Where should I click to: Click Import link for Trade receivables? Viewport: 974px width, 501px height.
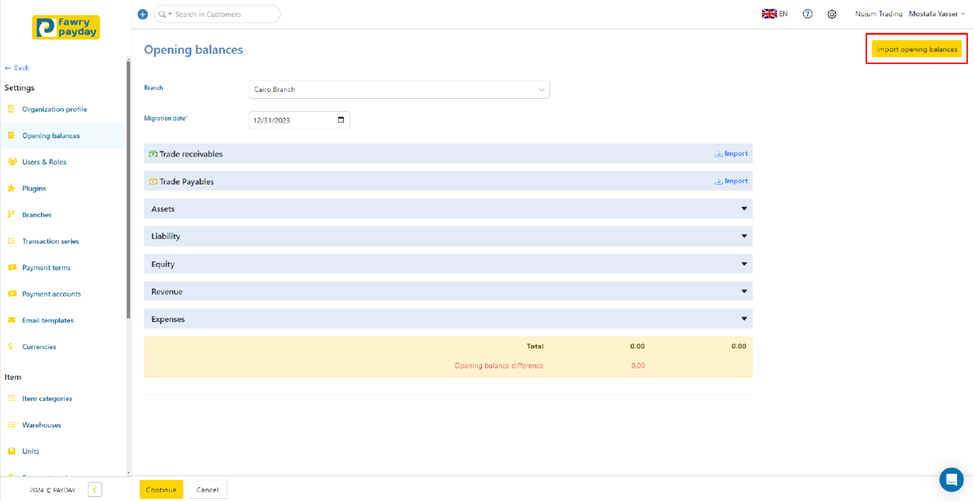[x=731, y=154]
